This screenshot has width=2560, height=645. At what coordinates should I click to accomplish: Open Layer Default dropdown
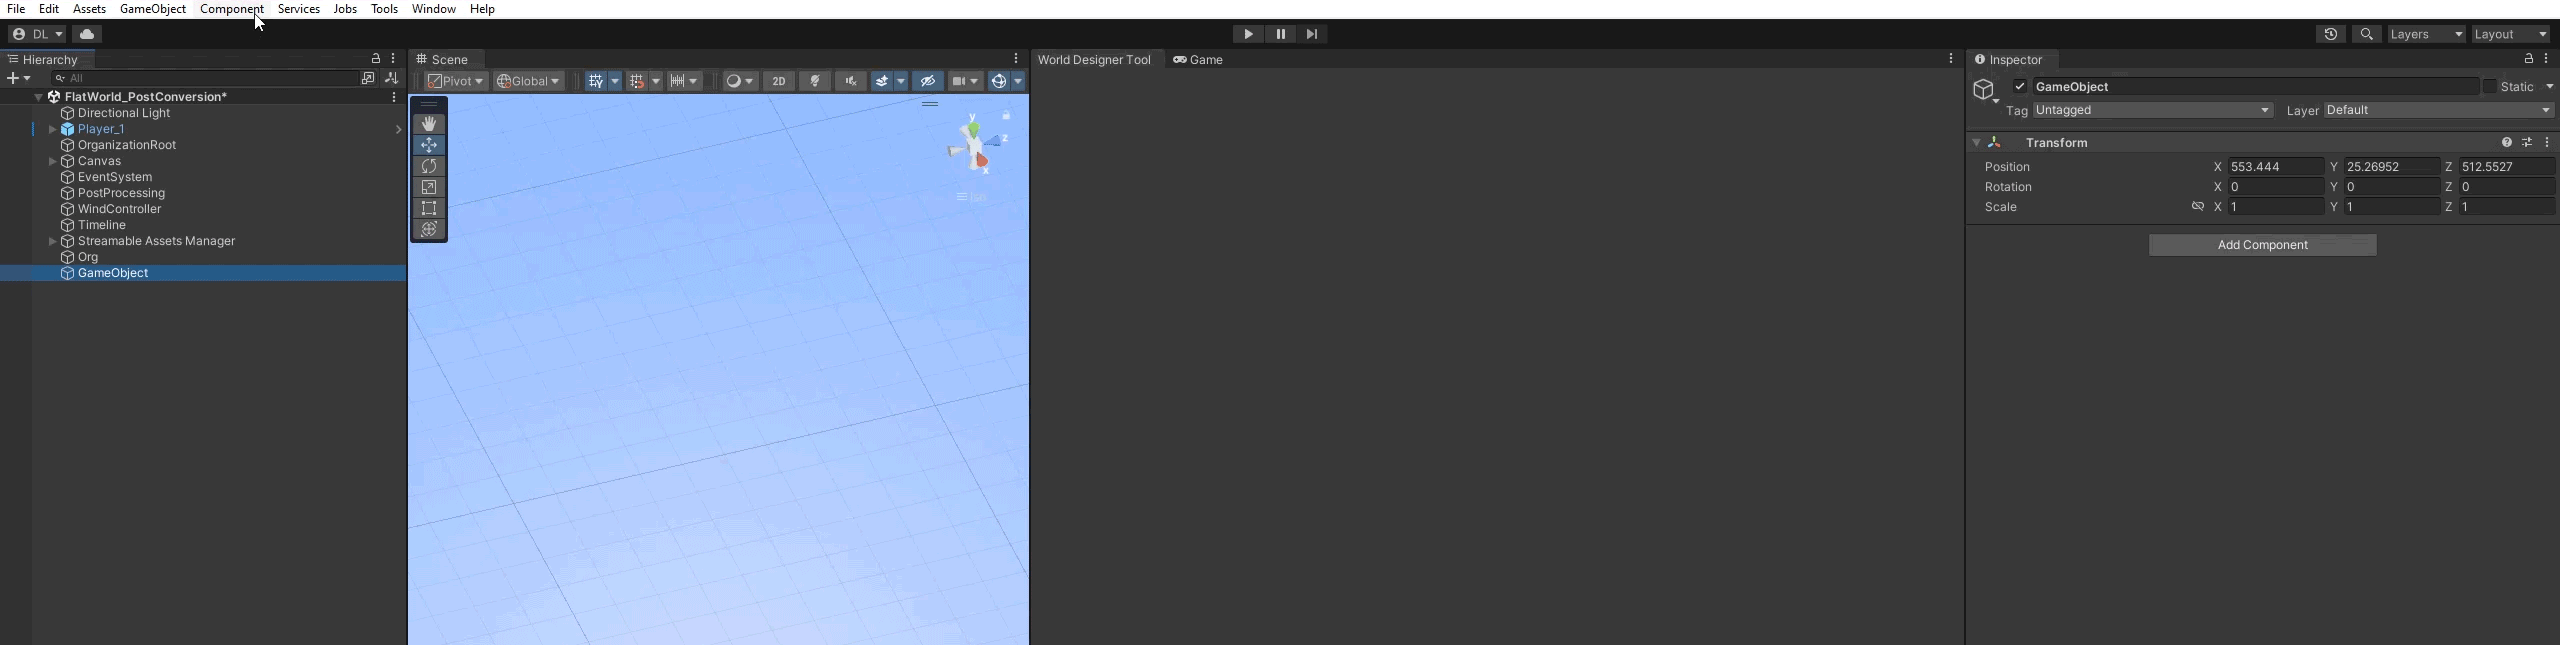[2439, 110]
